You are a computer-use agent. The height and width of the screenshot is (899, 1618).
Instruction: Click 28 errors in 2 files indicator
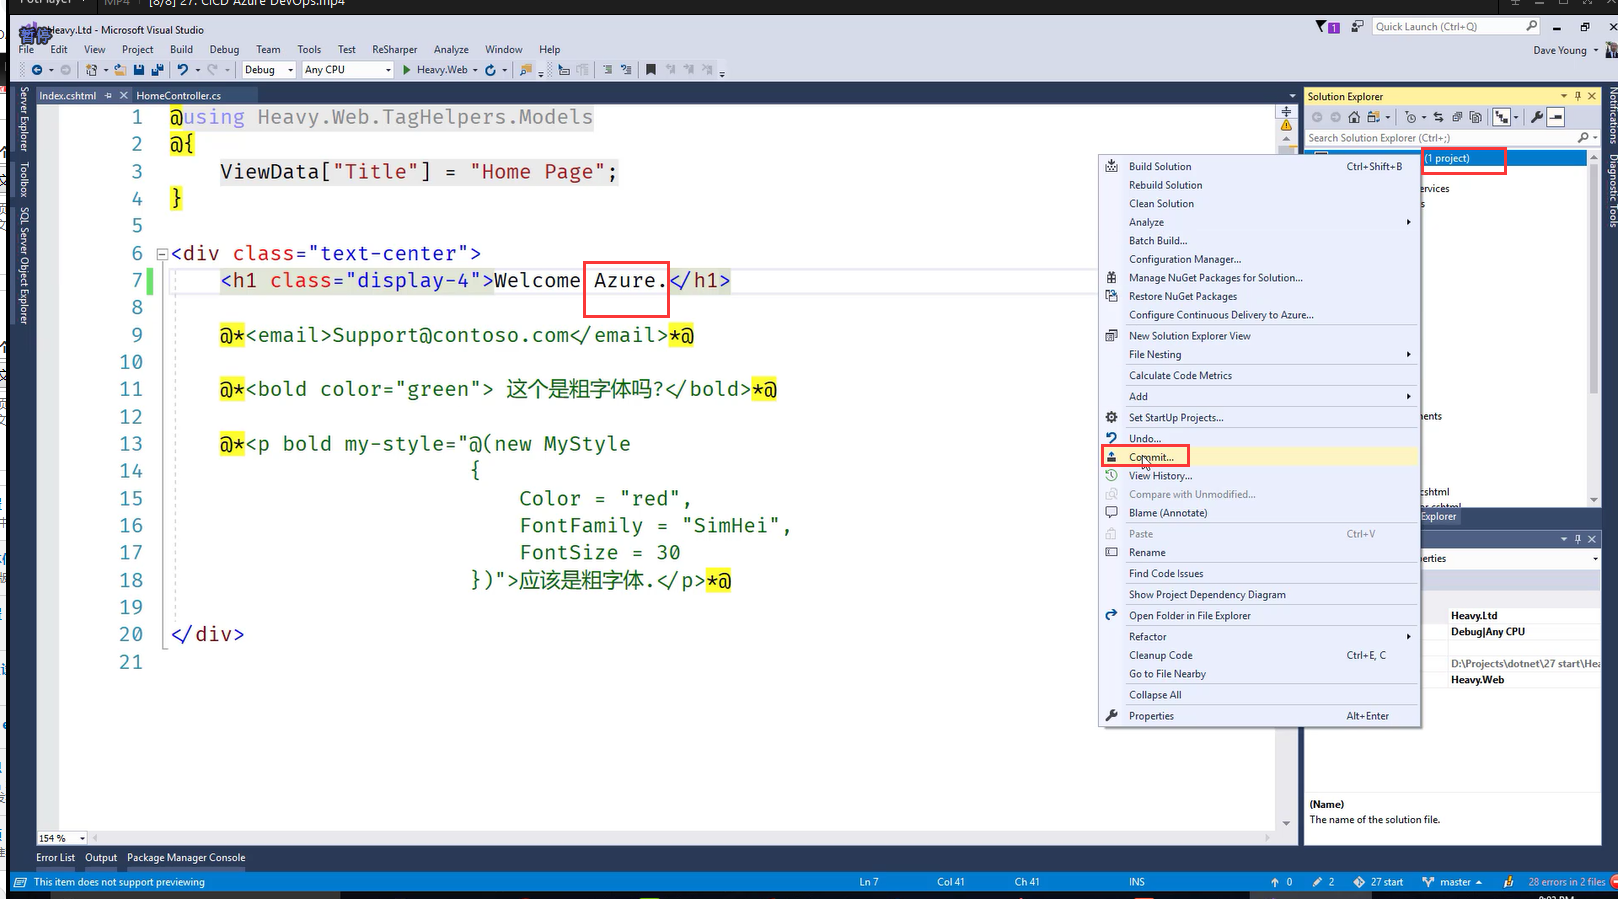coord(1564,882)
